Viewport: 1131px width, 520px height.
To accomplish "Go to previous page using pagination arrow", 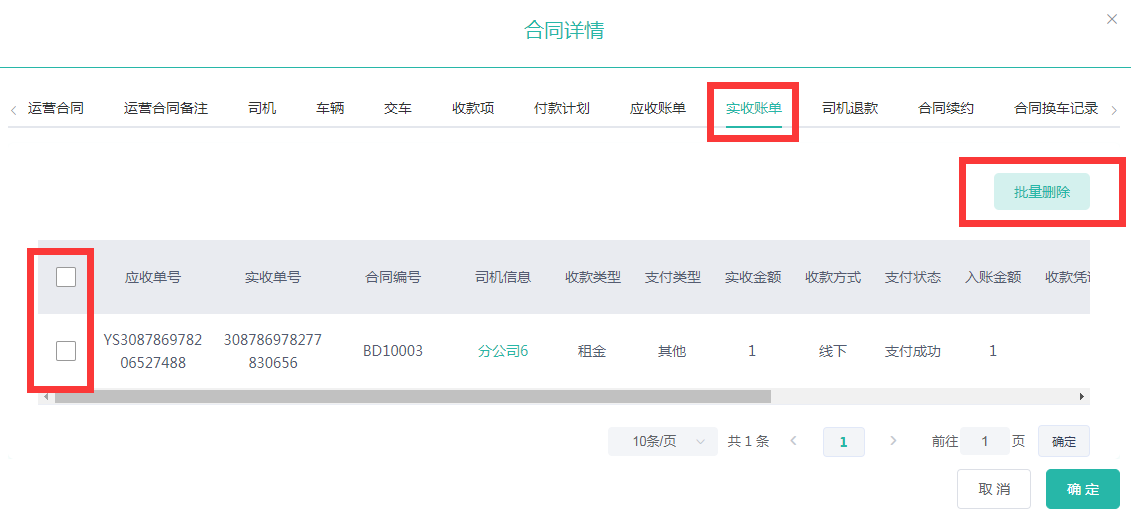I will (x=793, y=441).
